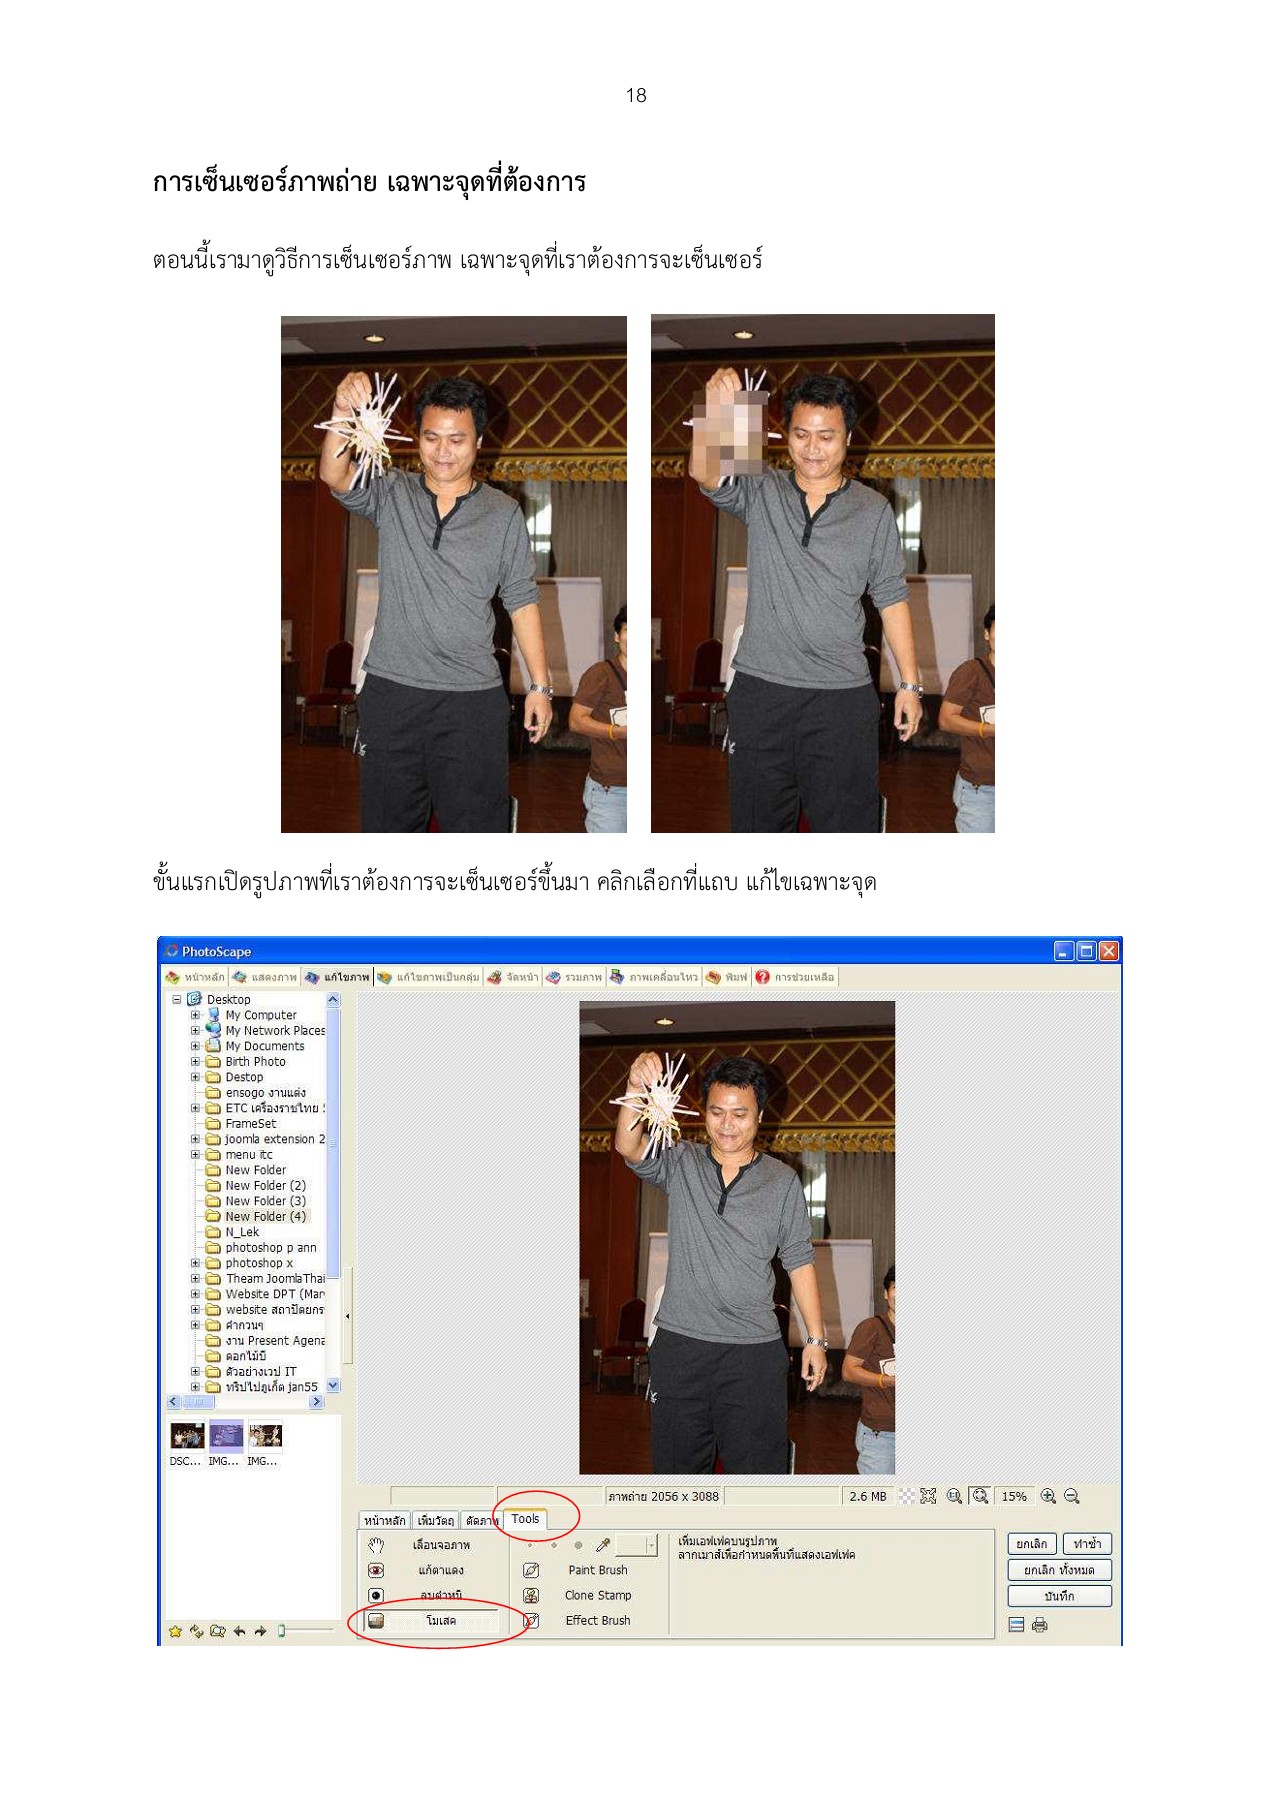
Task: Click the บันทึก save button
Action: (x=1059, y=1596)
